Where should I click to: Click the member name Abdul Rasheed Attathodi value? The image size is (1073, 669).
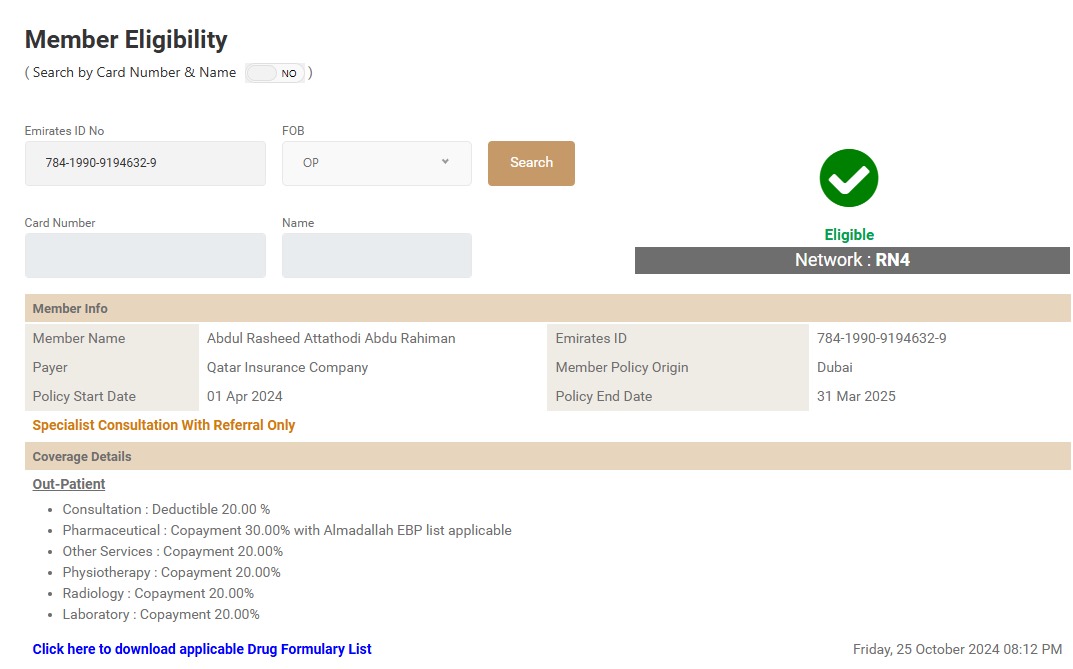click(331, 338)
